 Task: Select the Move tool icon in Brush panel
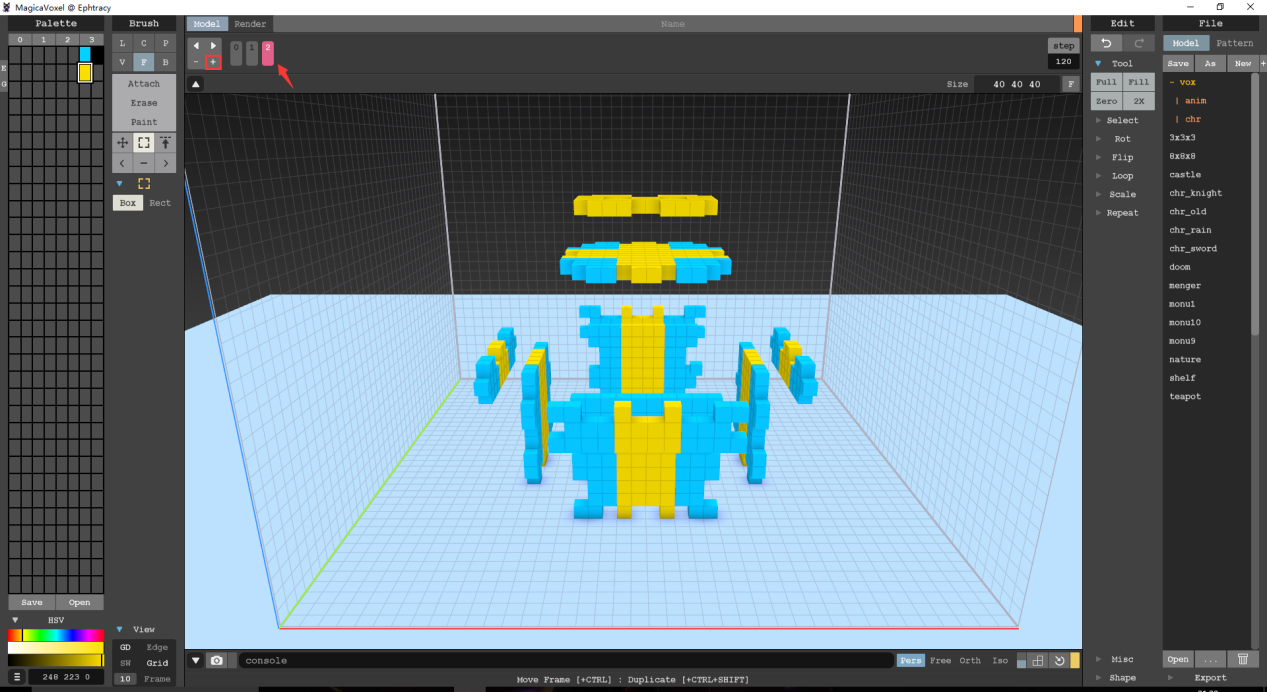point(122,143)
